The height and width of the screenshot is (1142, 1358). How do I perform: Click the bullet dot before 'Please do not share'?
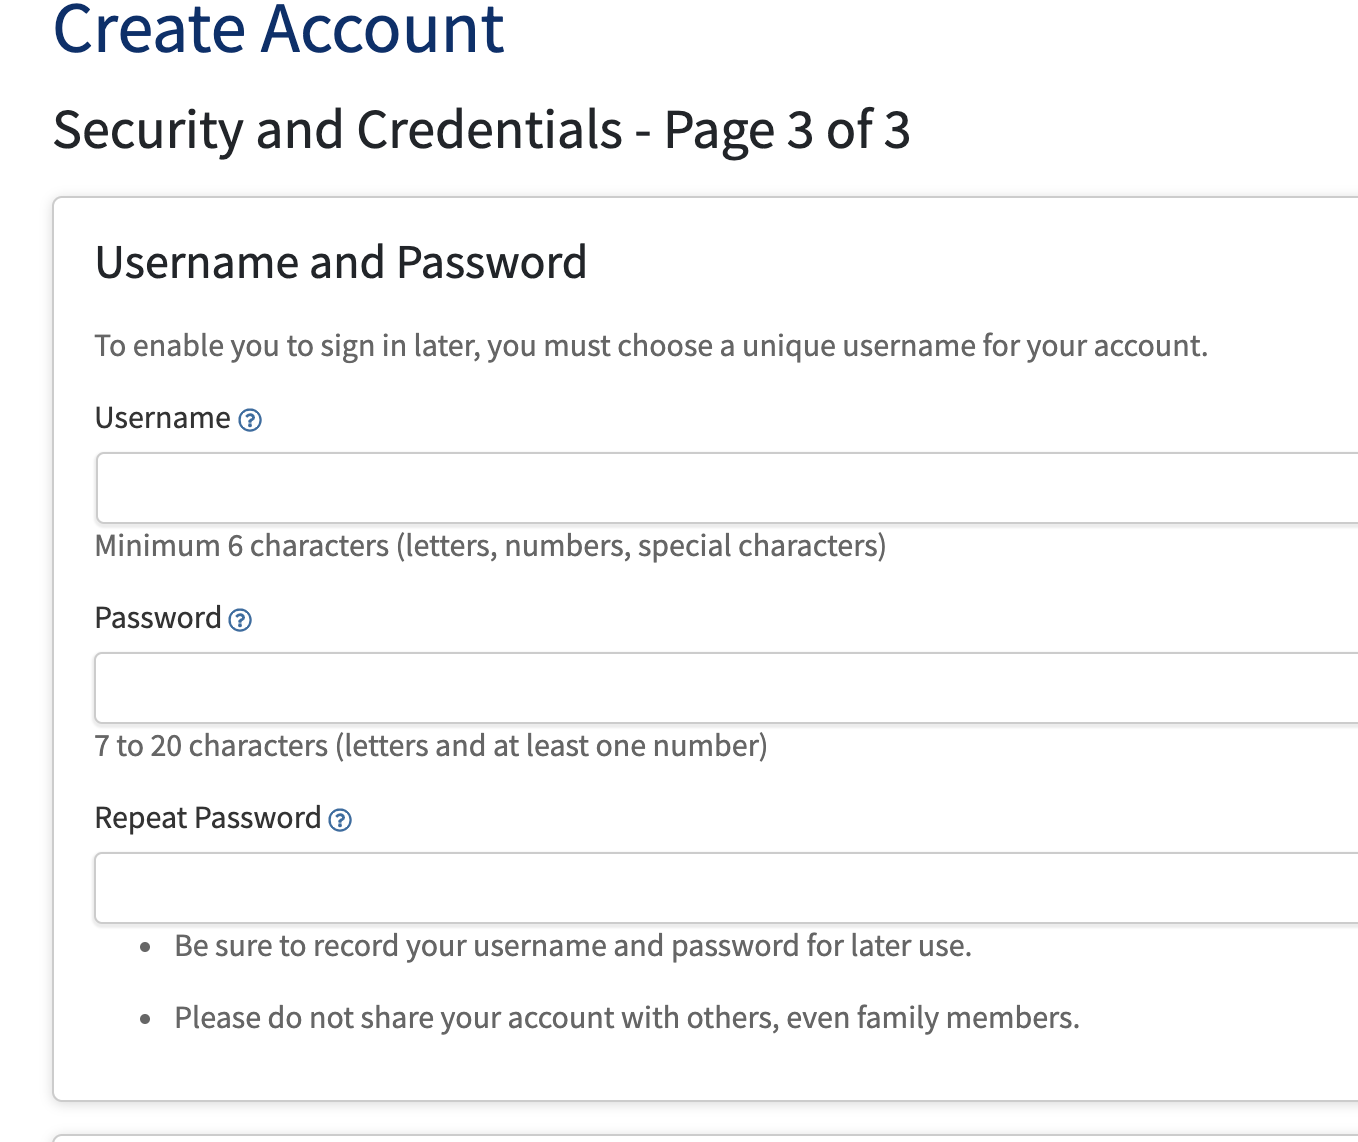(146, 1019)
